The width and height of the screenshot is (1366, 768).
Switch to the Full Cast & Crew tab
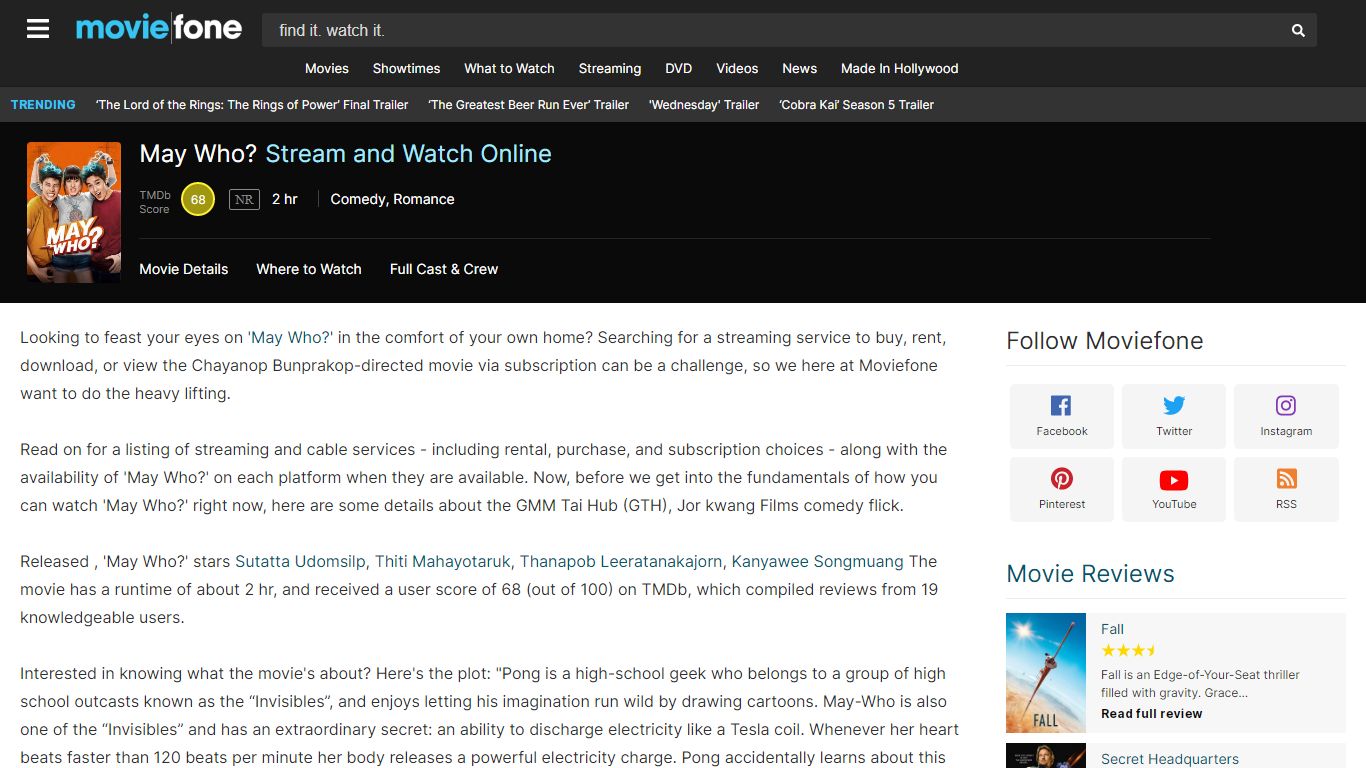coord(443,269)
